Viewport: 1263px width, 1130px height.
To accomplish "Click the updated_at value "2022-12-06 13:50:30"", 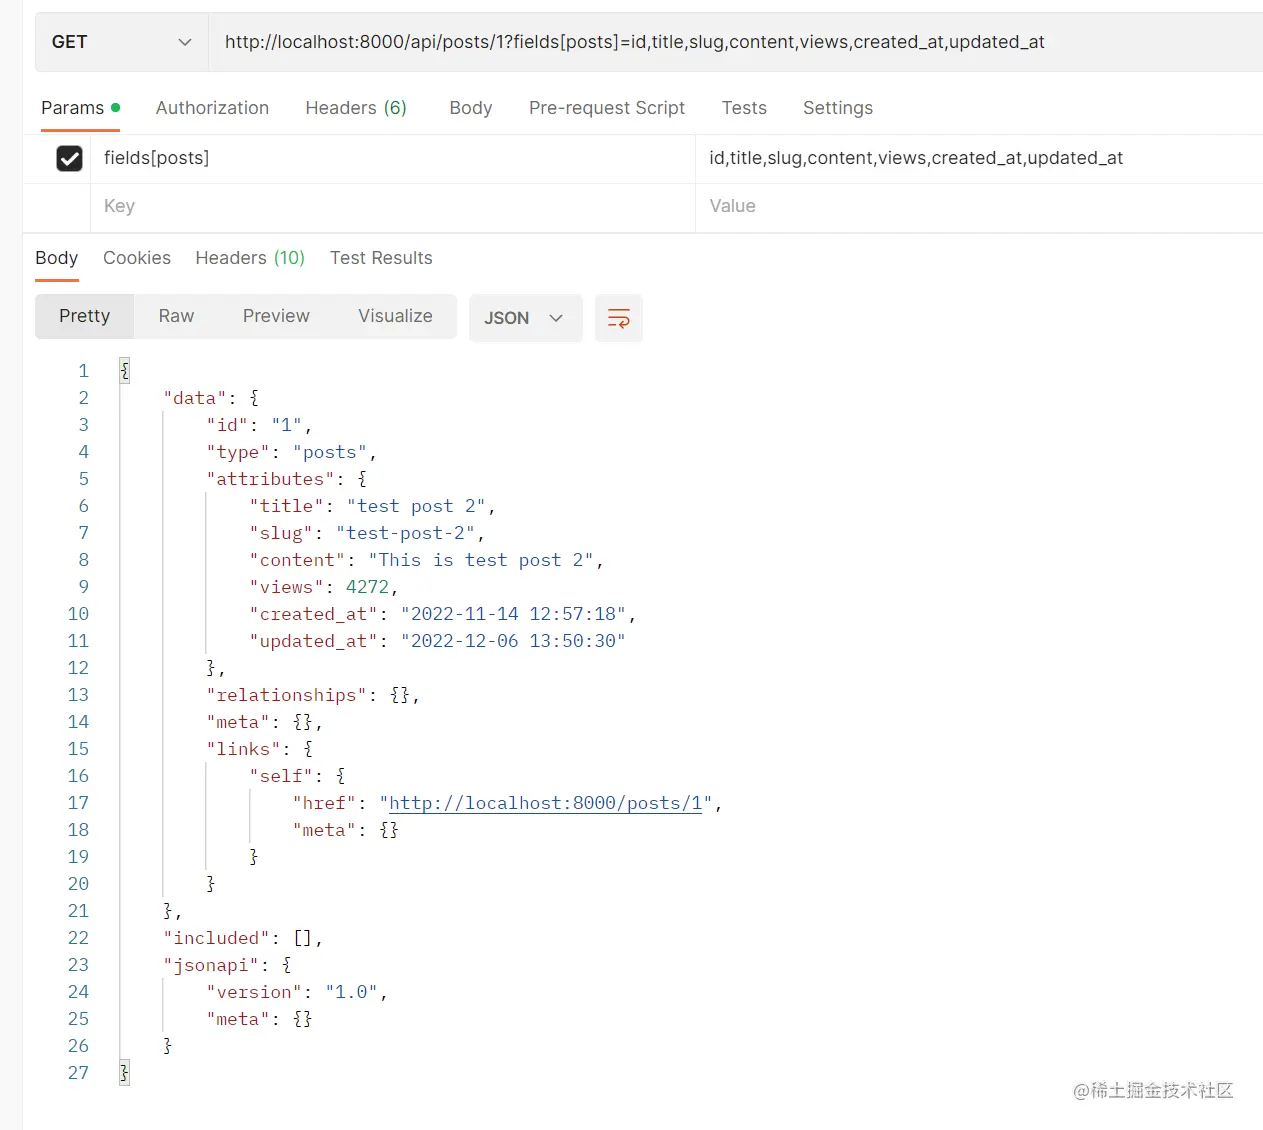I will (513, 641).
